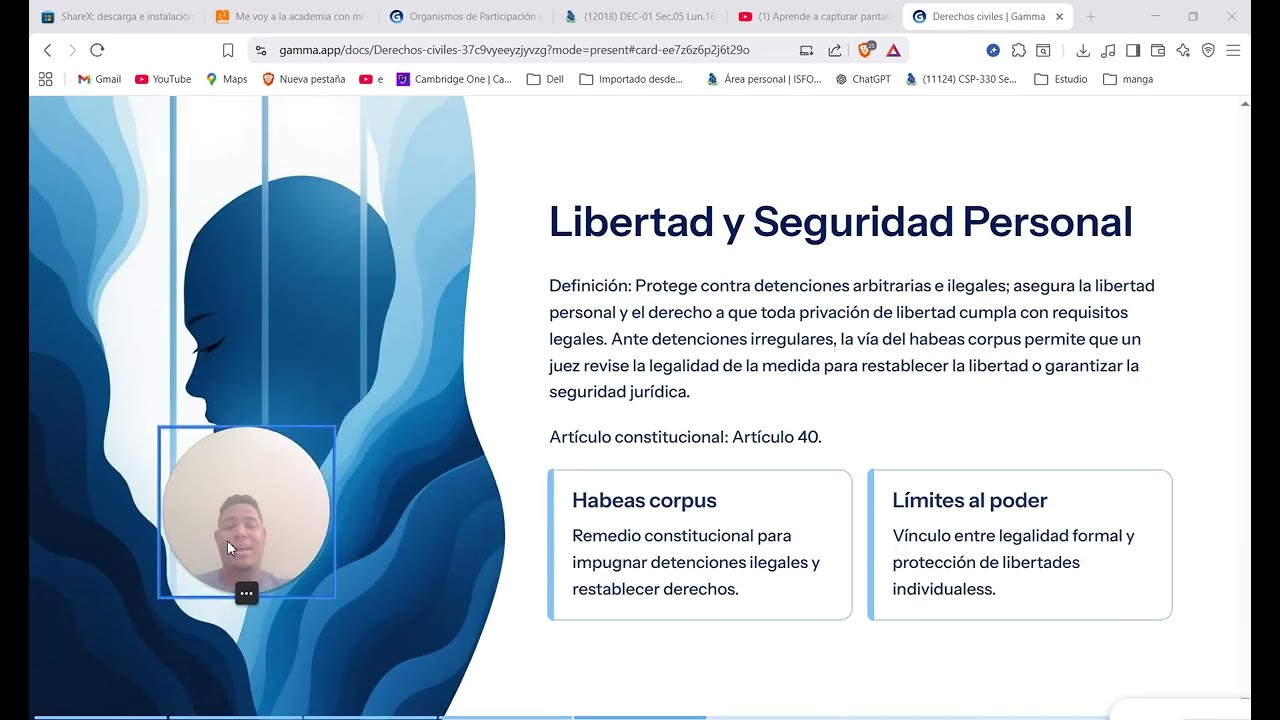Open a new browser tab
Image resolution: width=1280 pixels, height=720 pixels.
click(x=1091, y=17)
